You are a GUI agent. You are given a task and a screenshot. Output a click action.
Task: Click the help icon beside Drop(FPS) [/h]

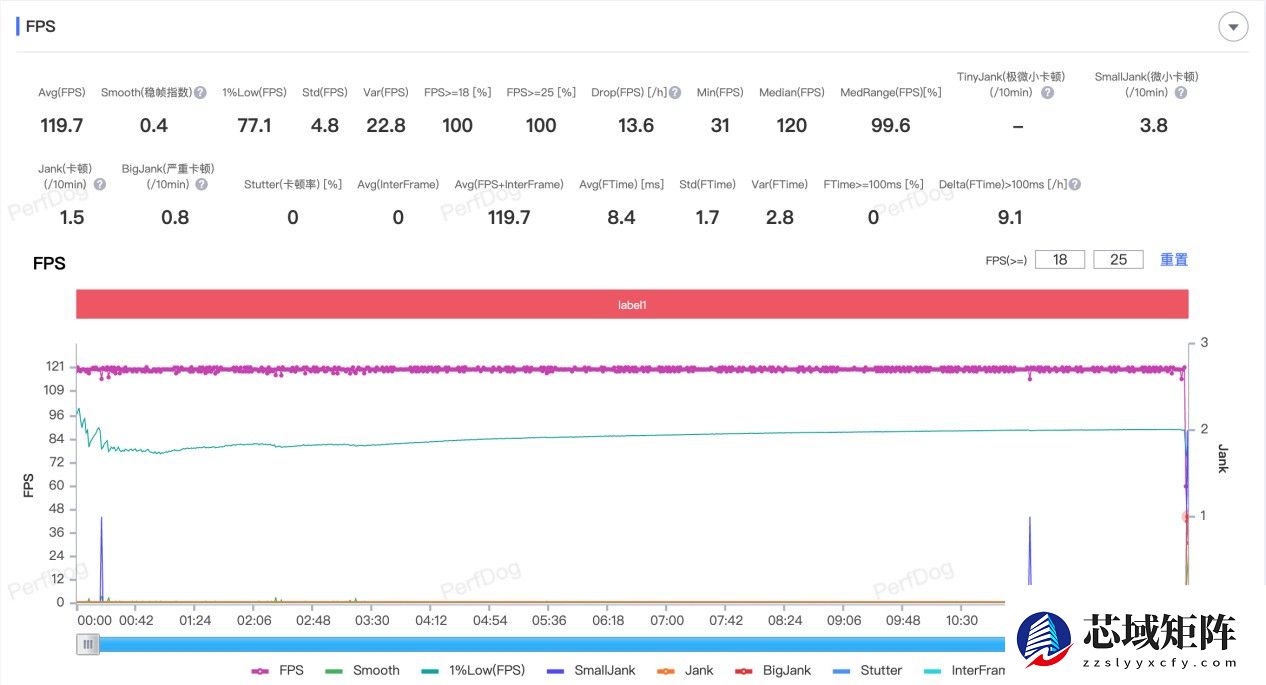pos(675,93)
